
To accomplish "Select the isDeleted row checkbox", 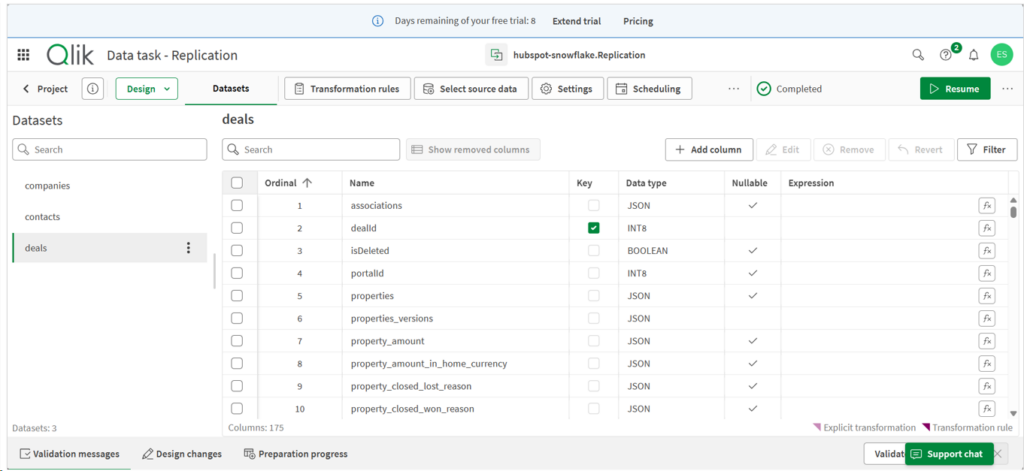I will 237,251.
